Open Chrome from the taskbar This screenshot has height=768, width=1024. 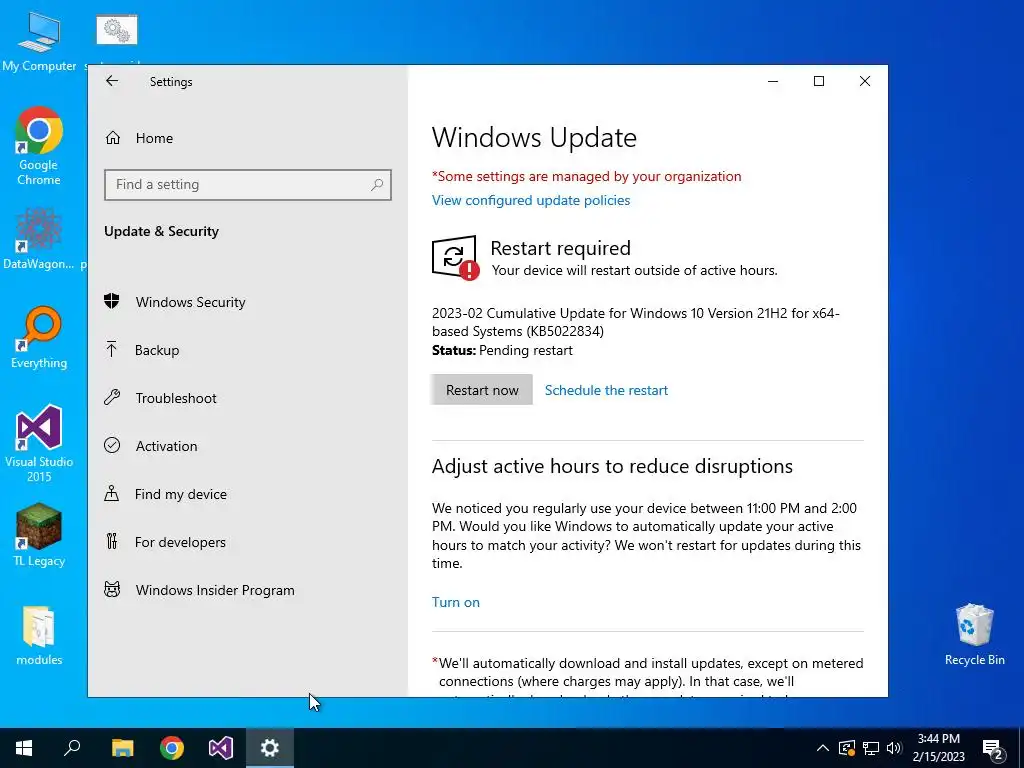(172, 748)
